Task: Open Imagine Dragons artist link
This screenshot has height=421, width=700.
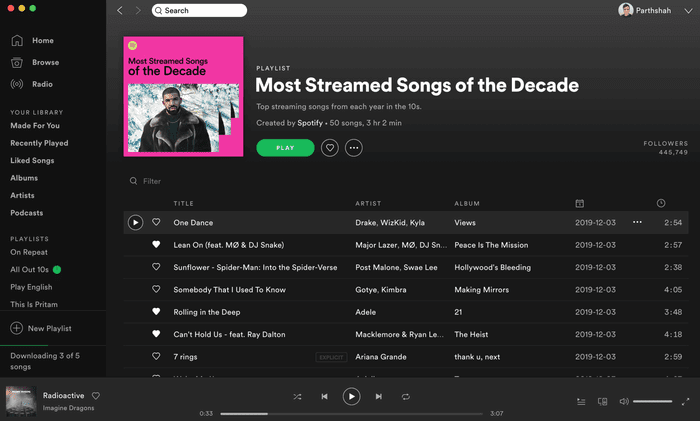Action: pyautogui.click(x=68, y=408)
